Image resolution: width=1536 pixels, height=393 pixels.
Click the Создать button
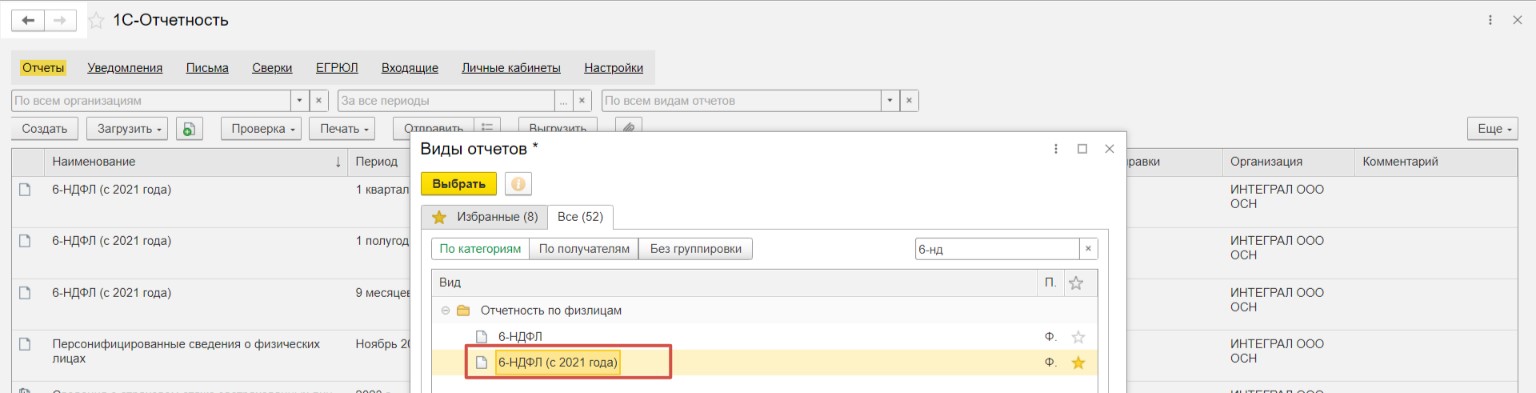[44, 128]
